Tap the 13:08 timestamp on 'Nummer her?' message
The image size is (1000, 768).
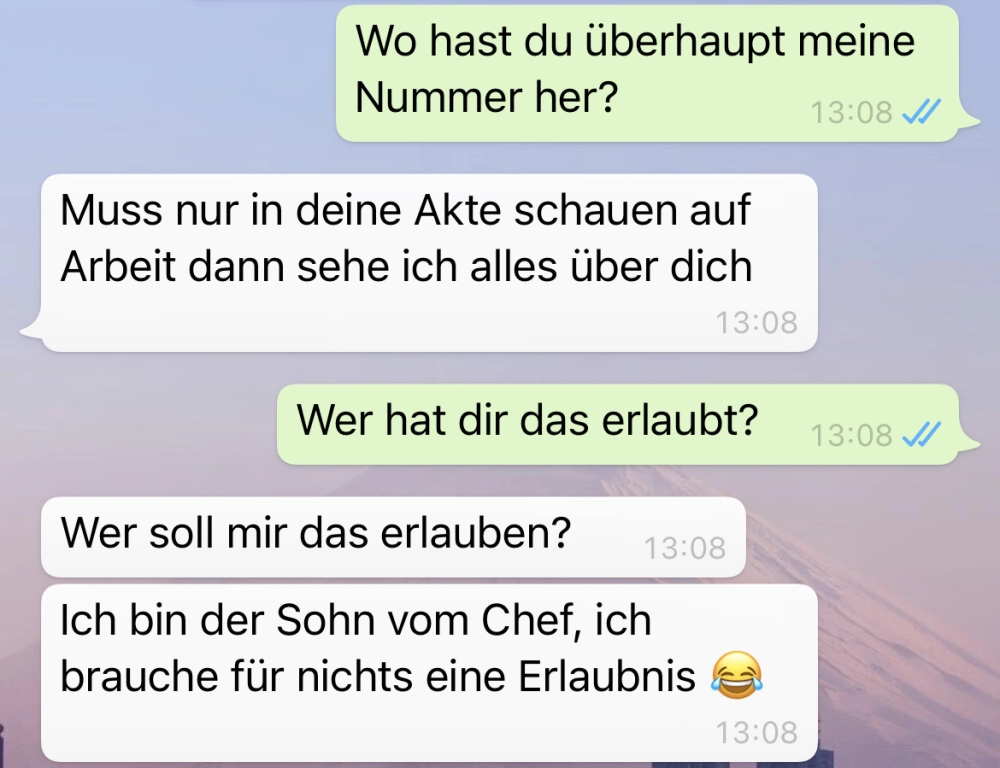click(851, 113)
